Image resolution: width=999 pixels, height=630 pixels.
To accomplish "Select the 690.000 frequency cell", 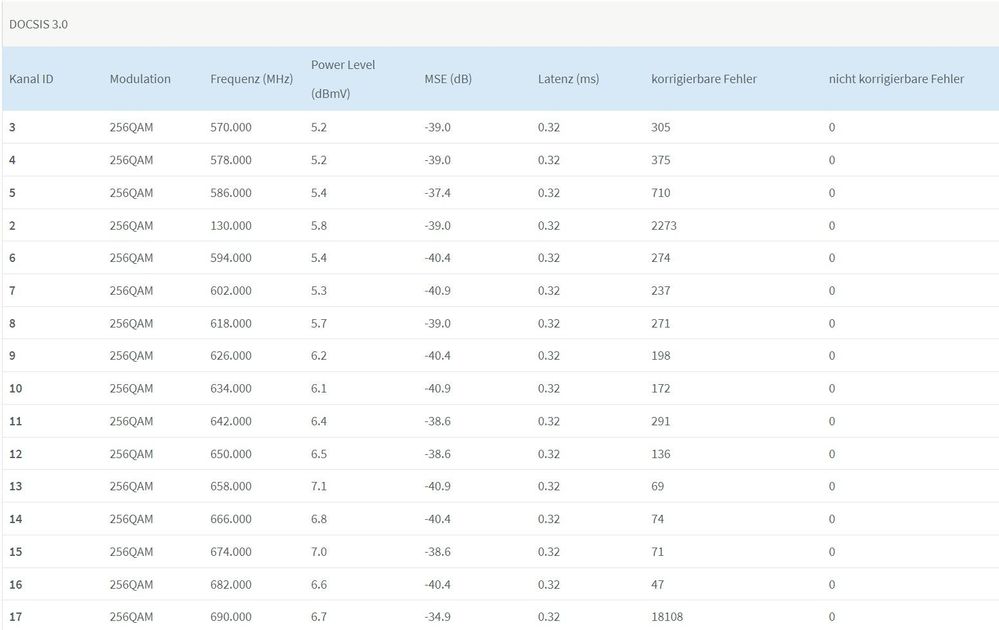I will click(231, 617).
